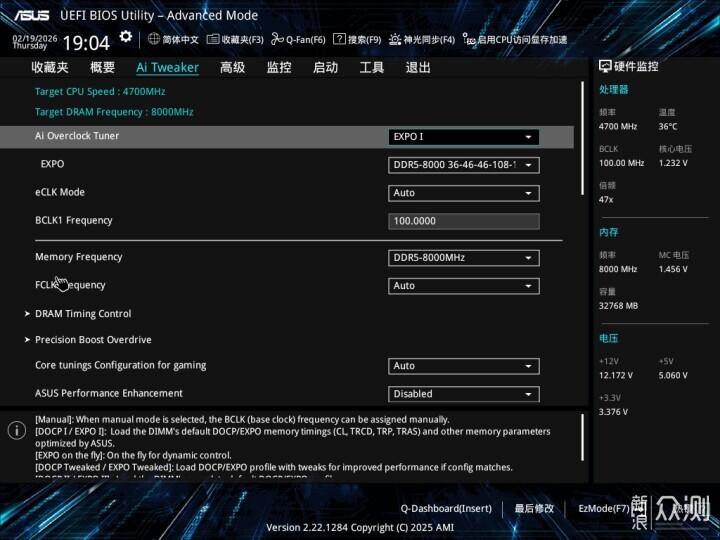Viewport: 720px width, 540px height.
Task: Click Target CPU Speed : 4700MHz text
Action: point(100,91)
